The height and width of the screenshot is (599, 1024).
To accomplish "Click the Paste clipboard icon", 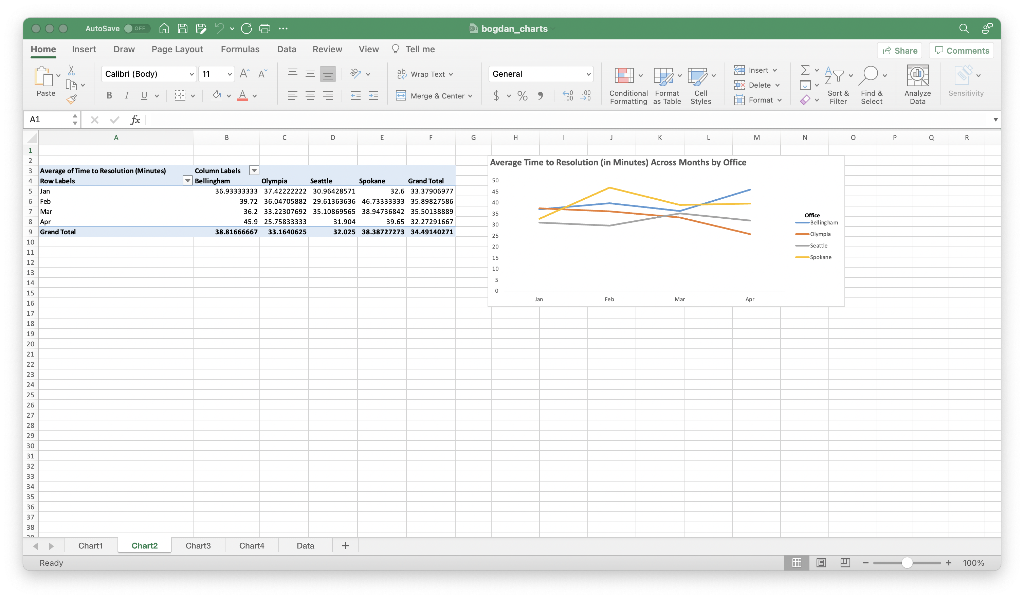I will tap(44, 77).
